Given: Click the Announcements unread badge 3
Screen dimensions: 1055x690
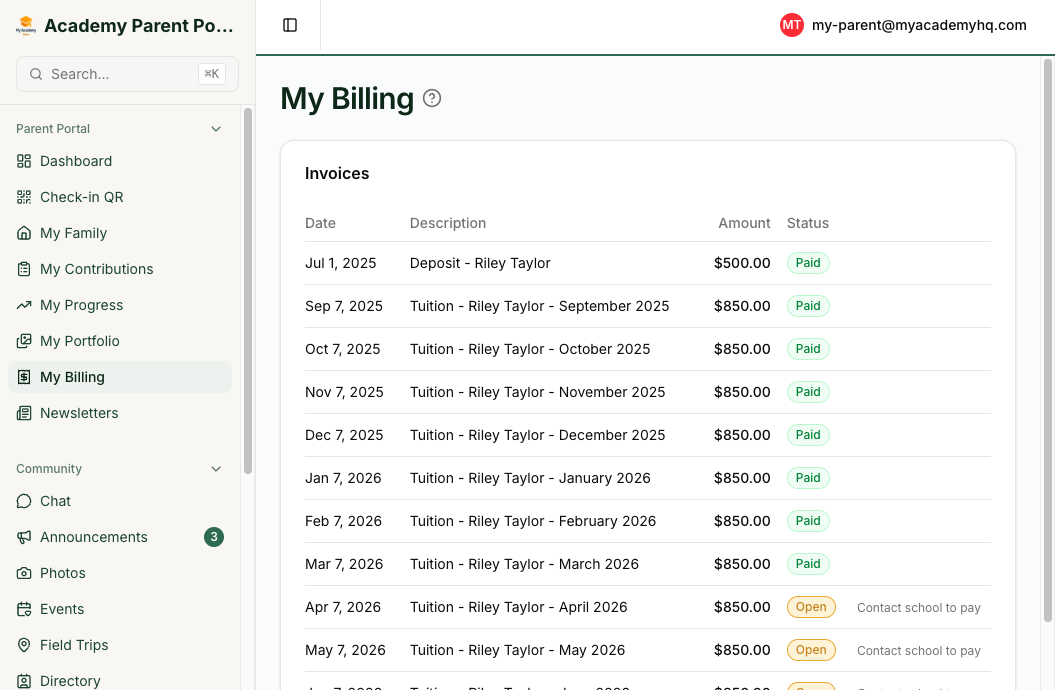Looking at the screenshot, I should click(214, 537).
